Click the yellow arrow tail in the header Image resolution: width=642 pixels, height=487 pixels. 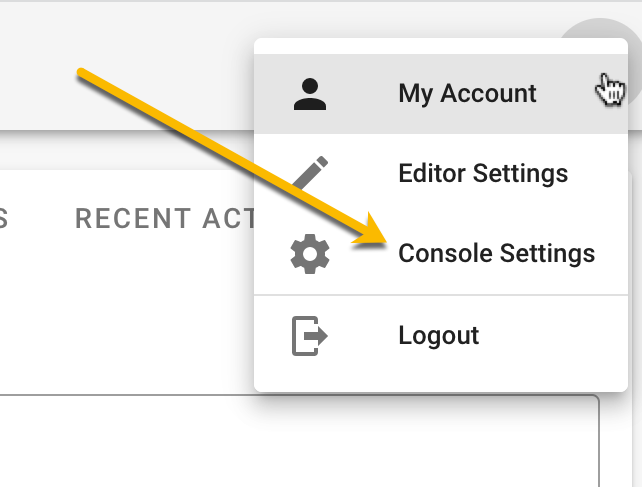point(82,73)
